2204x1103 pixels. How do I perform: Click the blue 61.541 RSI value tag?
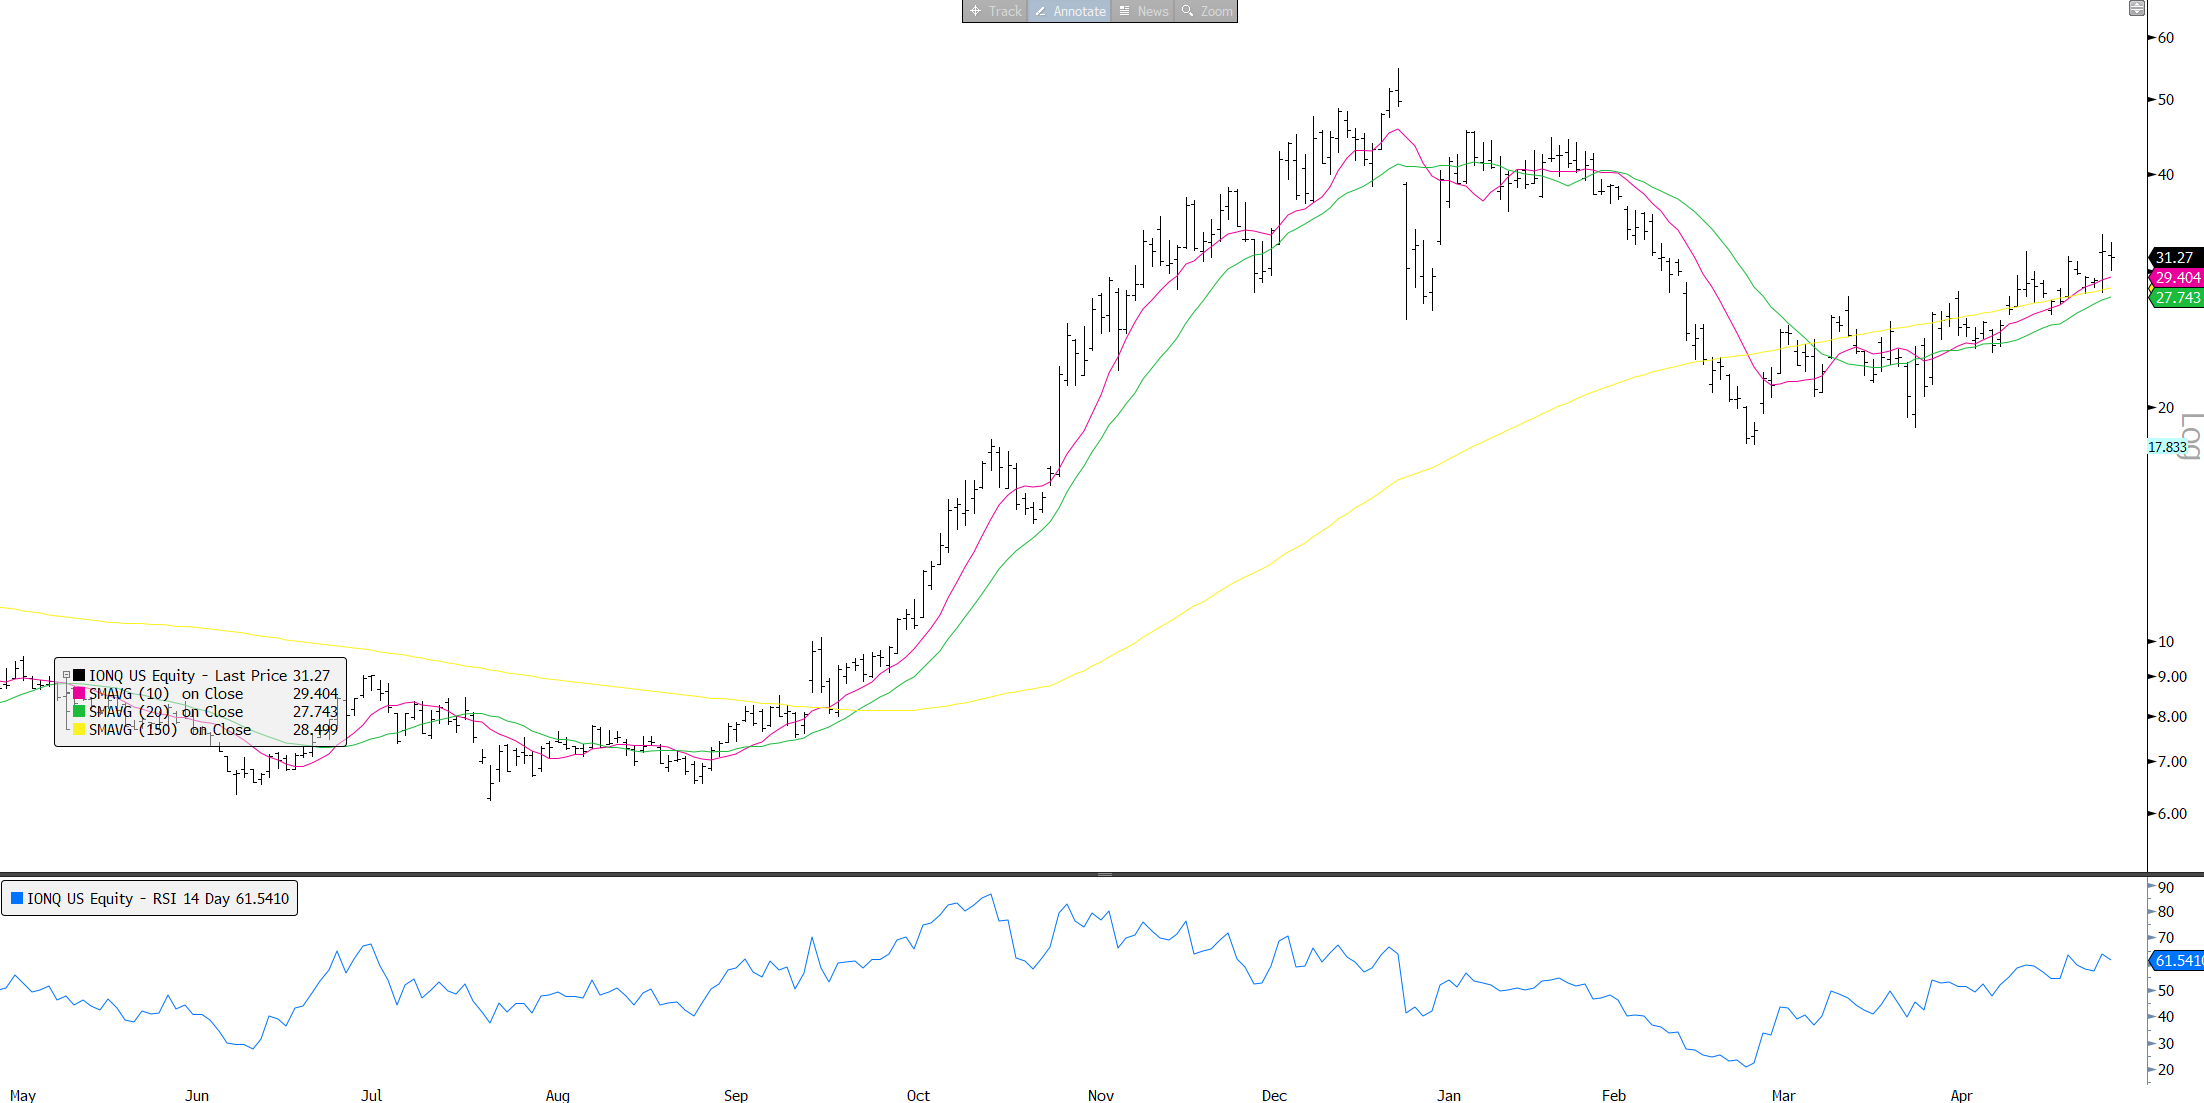2177,960
